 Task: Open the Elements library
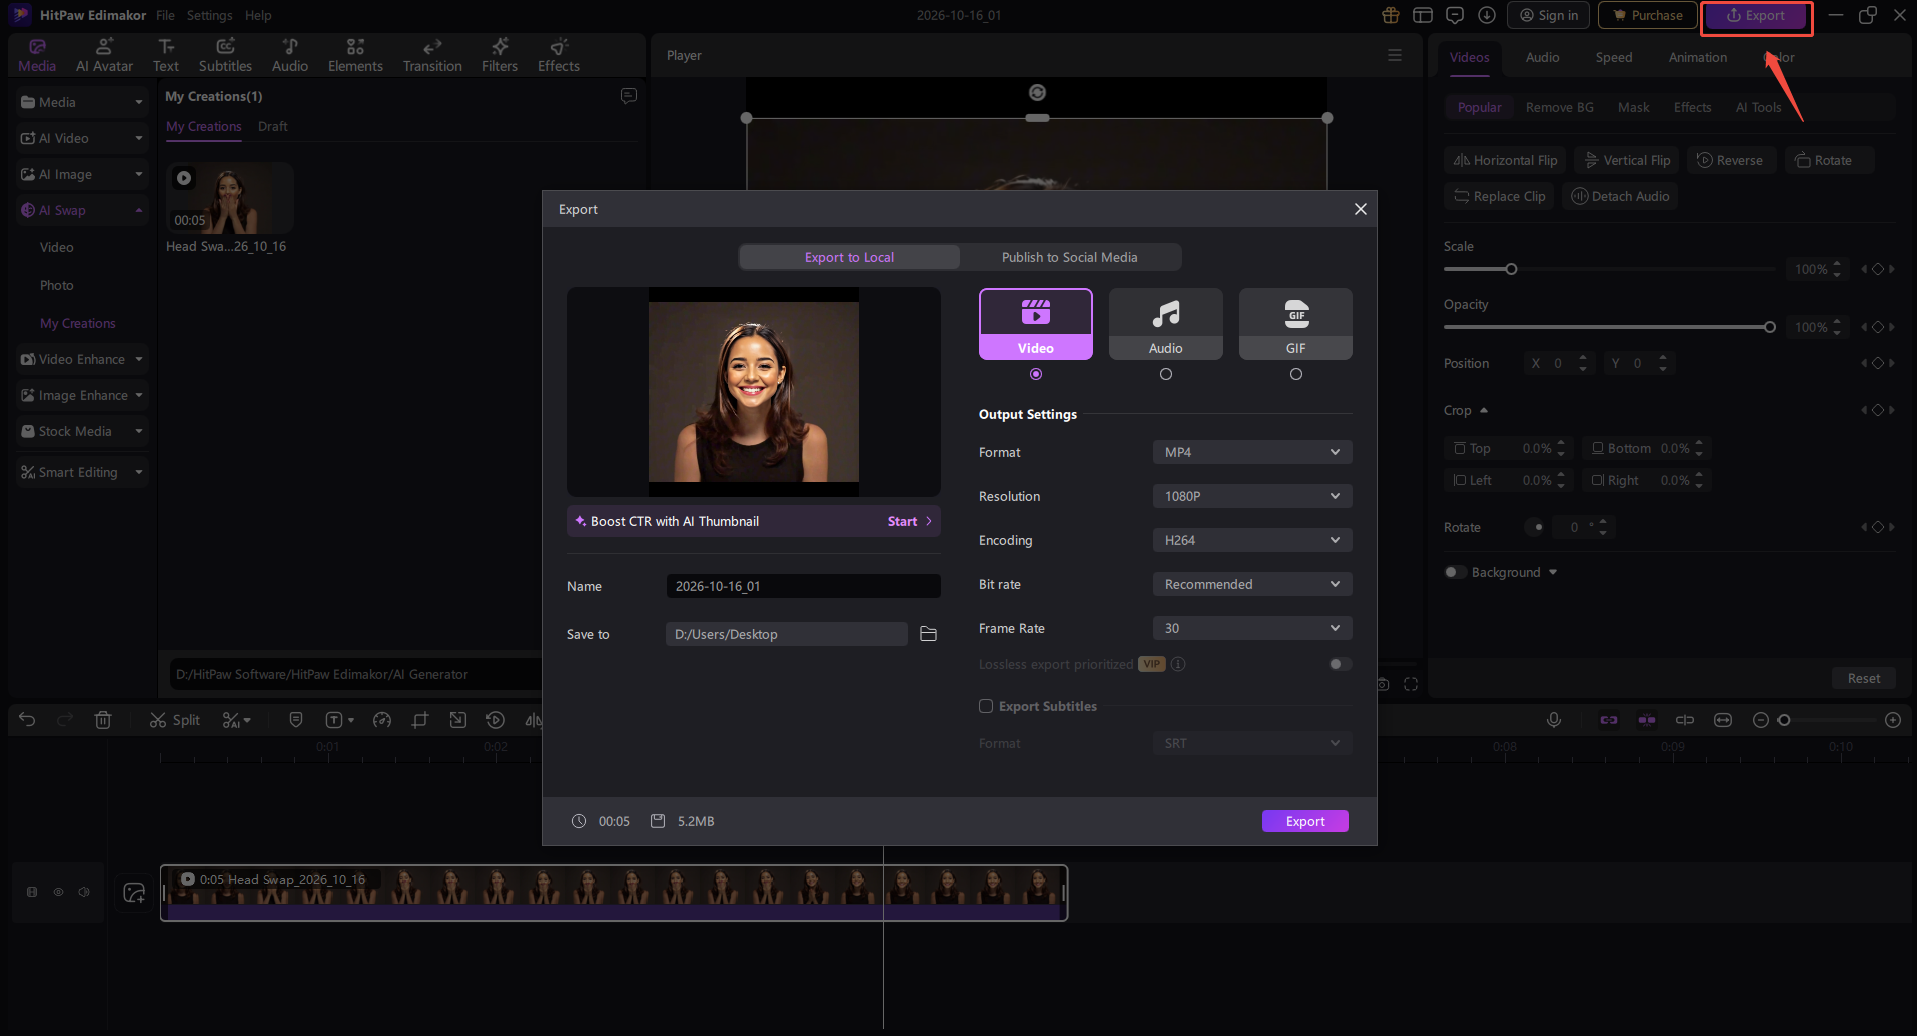point(355,55)
